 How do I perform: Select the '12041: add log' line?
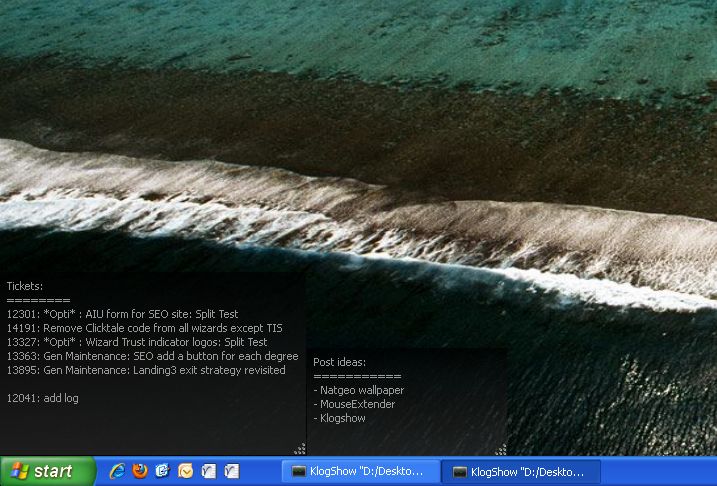click(43, 398)
